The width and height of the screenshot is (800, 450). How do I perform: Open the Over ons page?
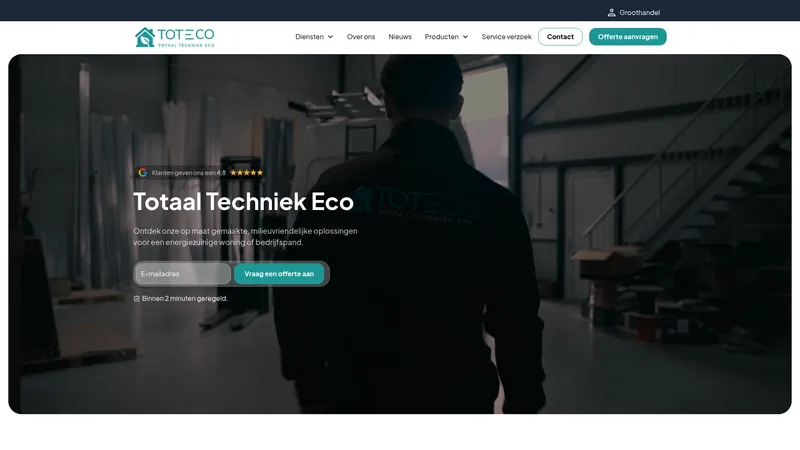tap(361, 37)
